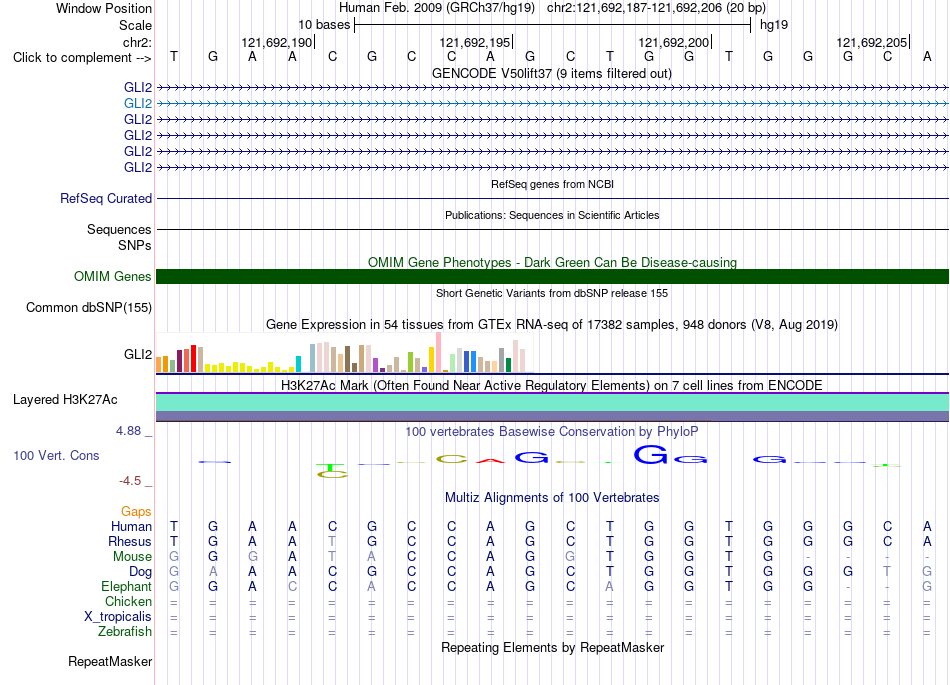Click the GTEx GLI2 expression bar chart
Image resolution: width=950 pixels, height=685 pixels.
coord(344,352)
